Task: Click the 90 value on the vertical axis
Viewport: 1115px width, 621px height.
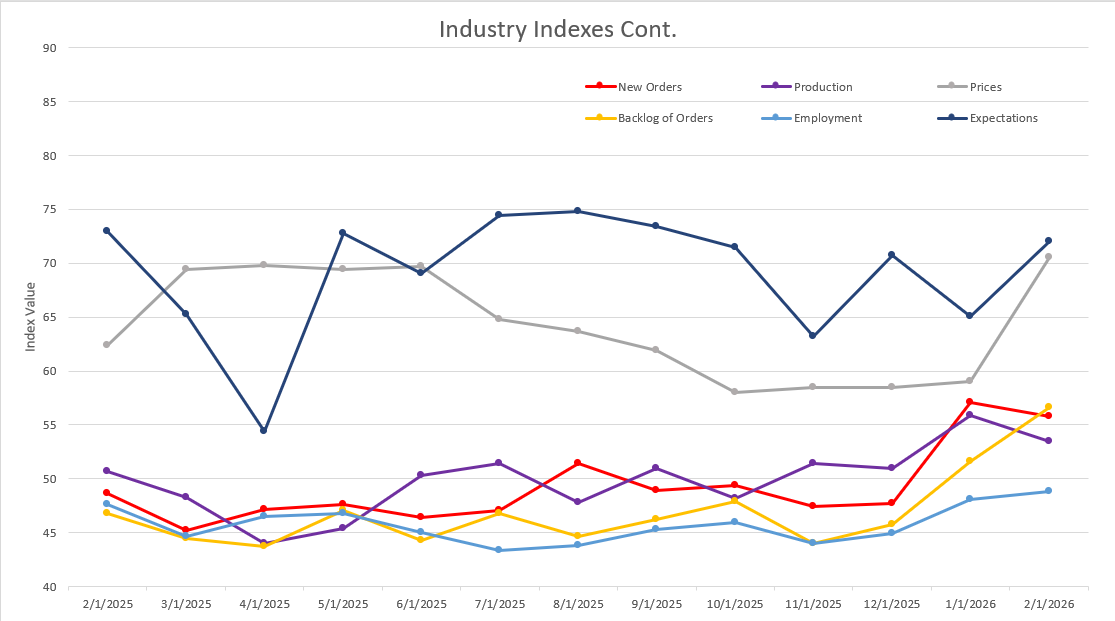Action: [49, 48]
